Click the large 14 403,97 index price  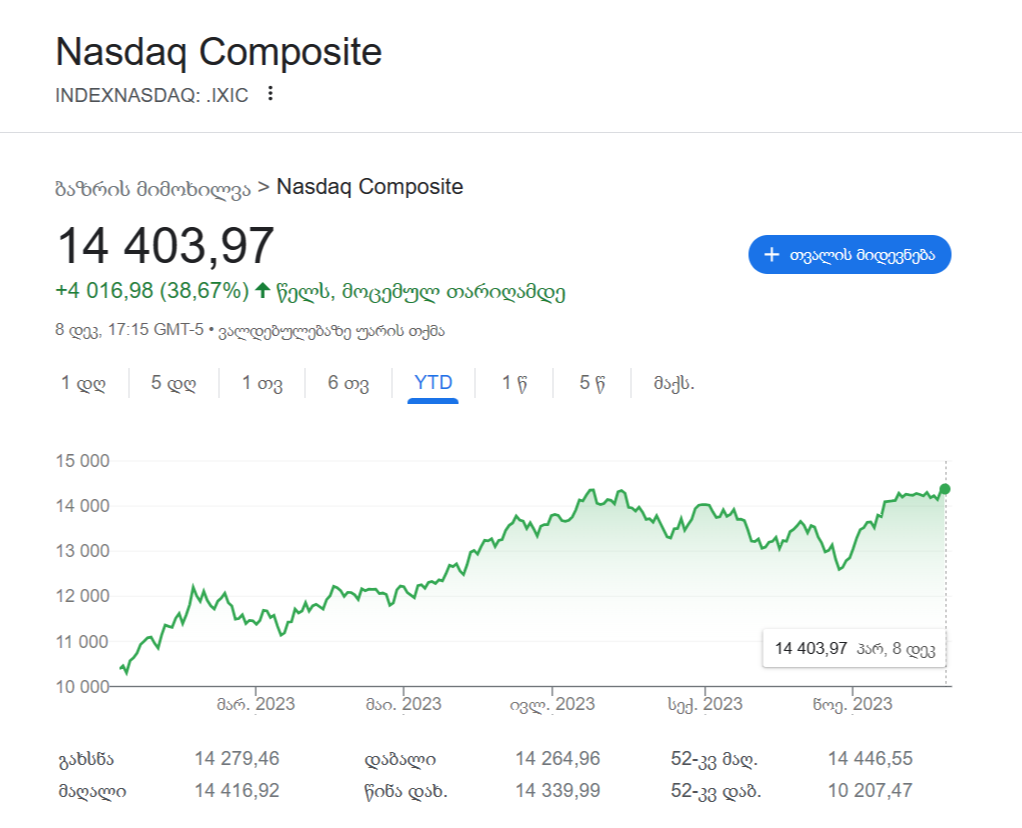point(165,246)
